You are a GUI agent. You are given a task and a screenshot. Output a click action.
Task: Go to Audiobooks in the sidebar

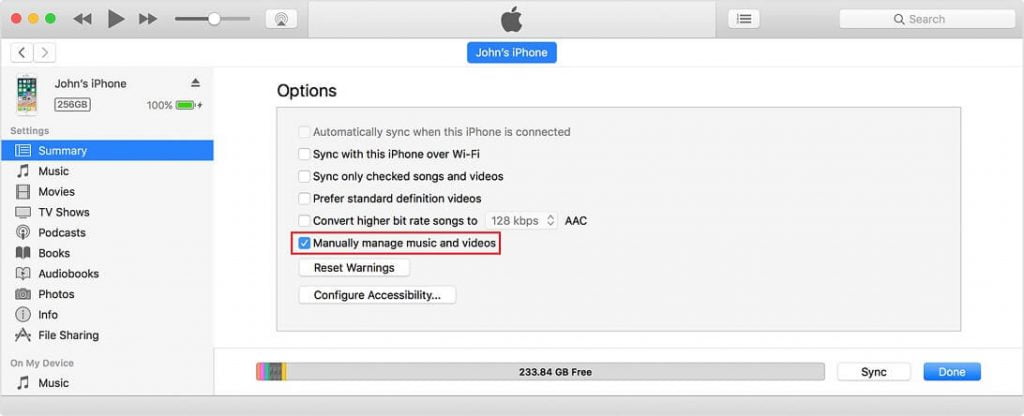click(x=68, y=274)
